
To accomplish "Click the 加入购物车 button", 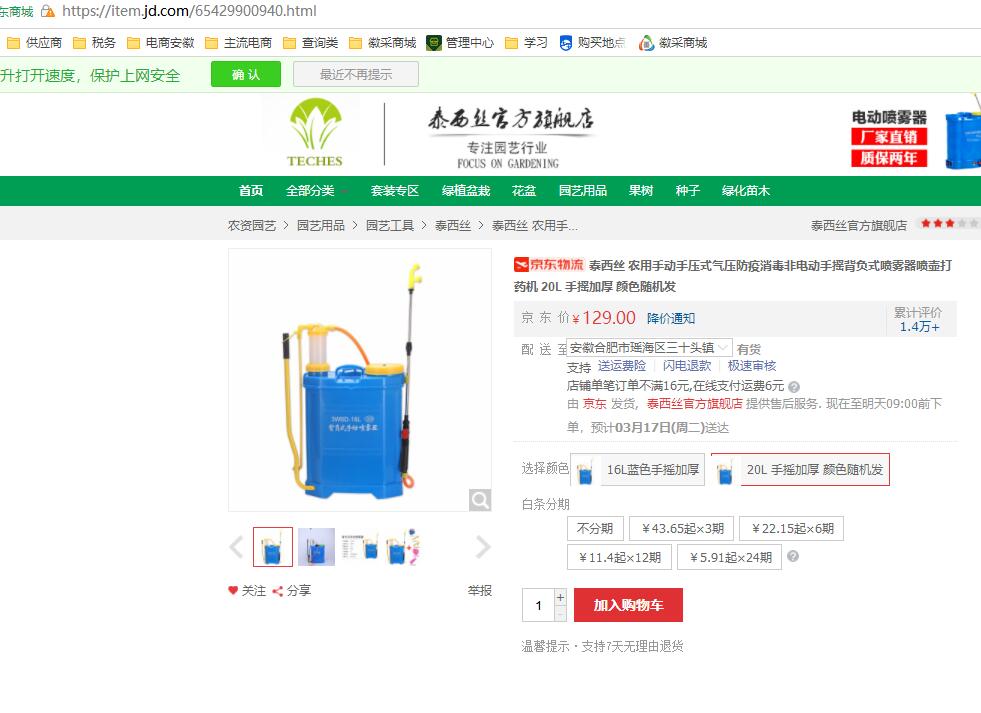I will [628, 605].
